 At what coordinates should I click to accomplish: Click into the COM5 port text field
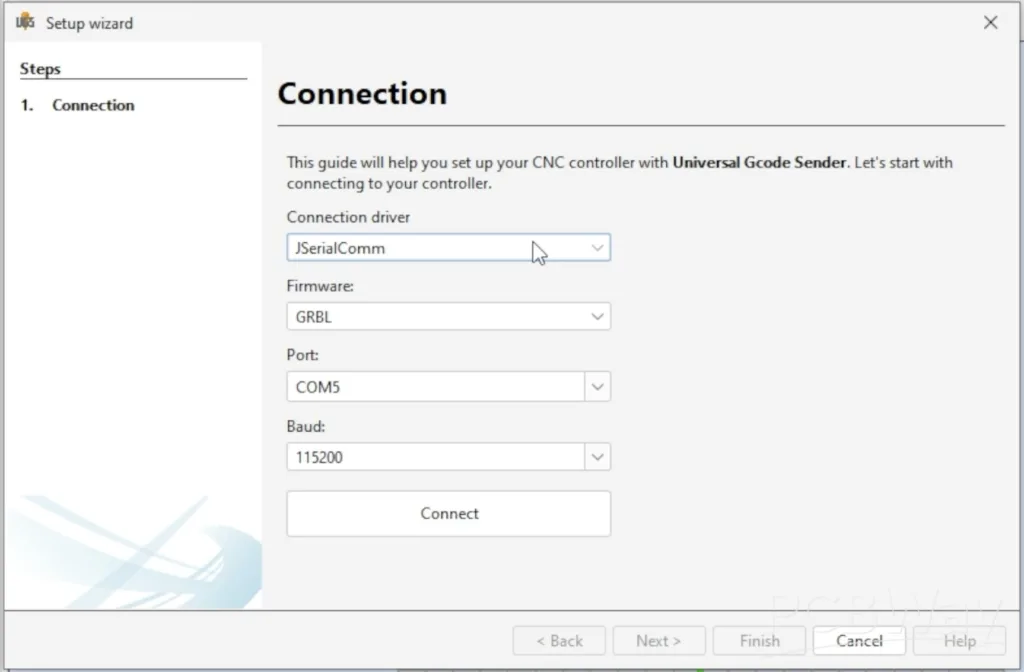tap(435, 387)
